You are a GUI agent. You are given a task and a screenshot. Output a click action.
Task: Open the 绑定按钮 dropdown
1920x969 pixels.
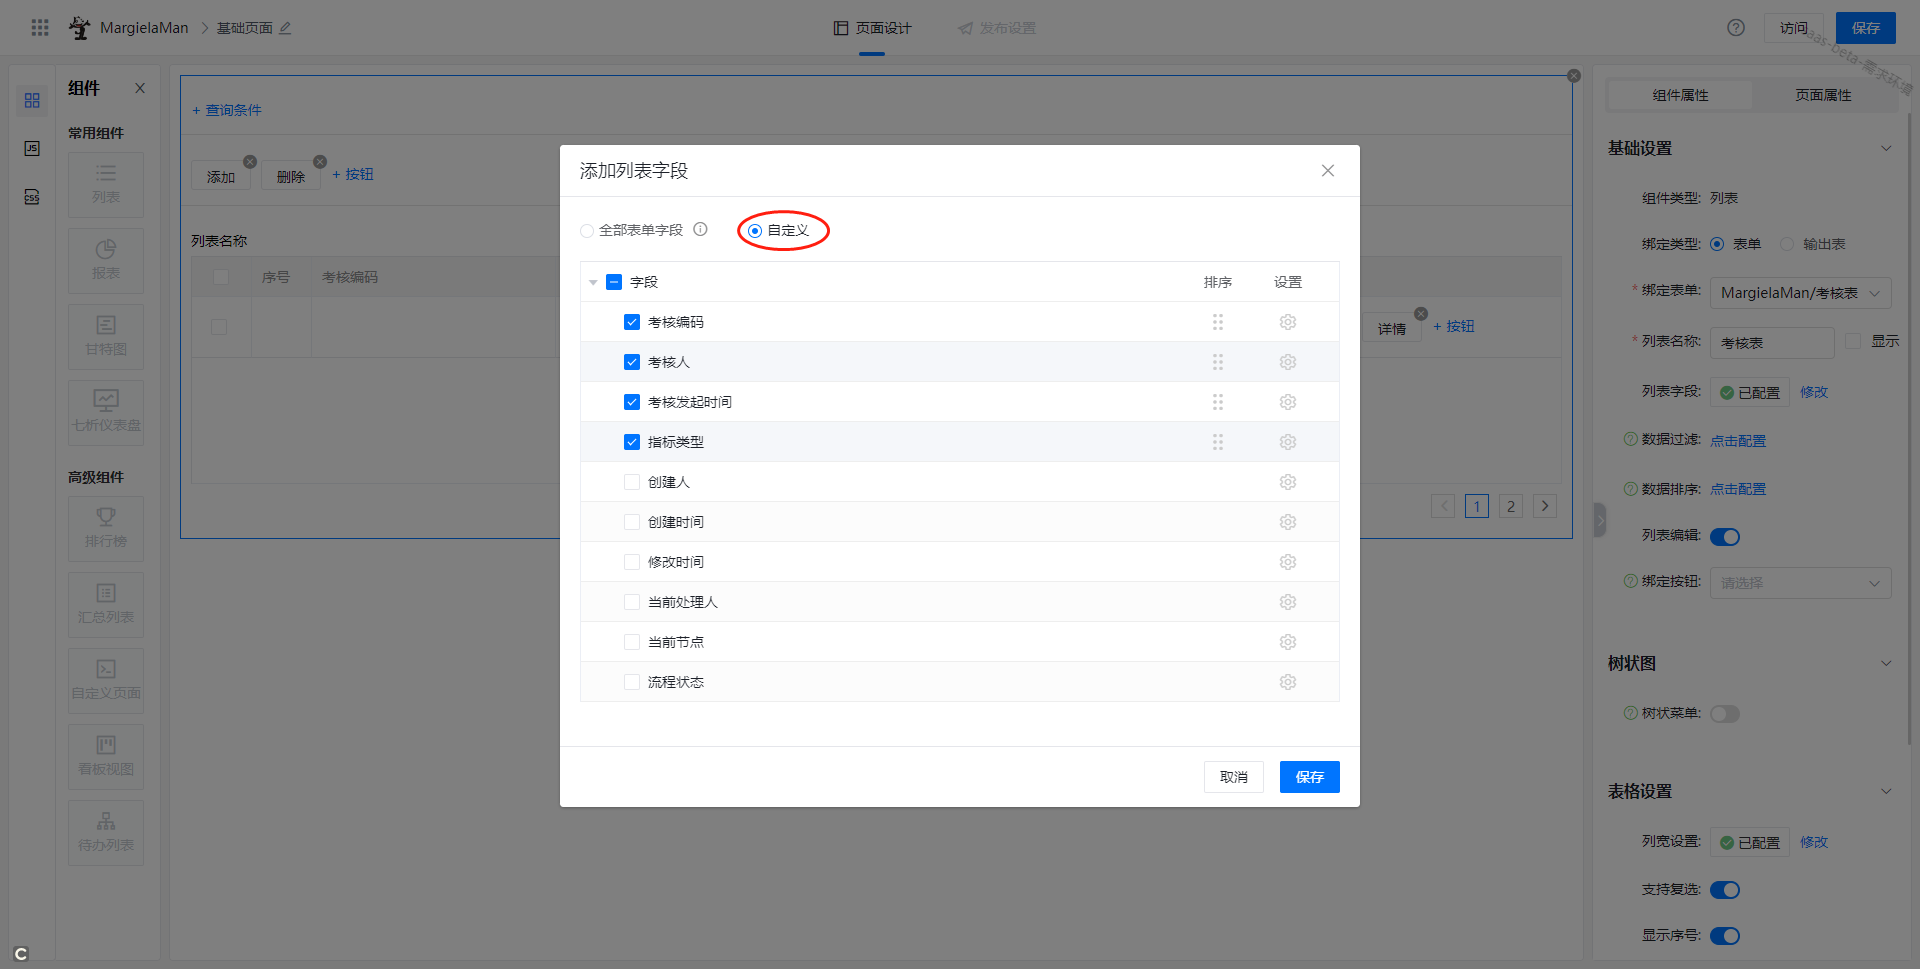tap(1800, 583)
